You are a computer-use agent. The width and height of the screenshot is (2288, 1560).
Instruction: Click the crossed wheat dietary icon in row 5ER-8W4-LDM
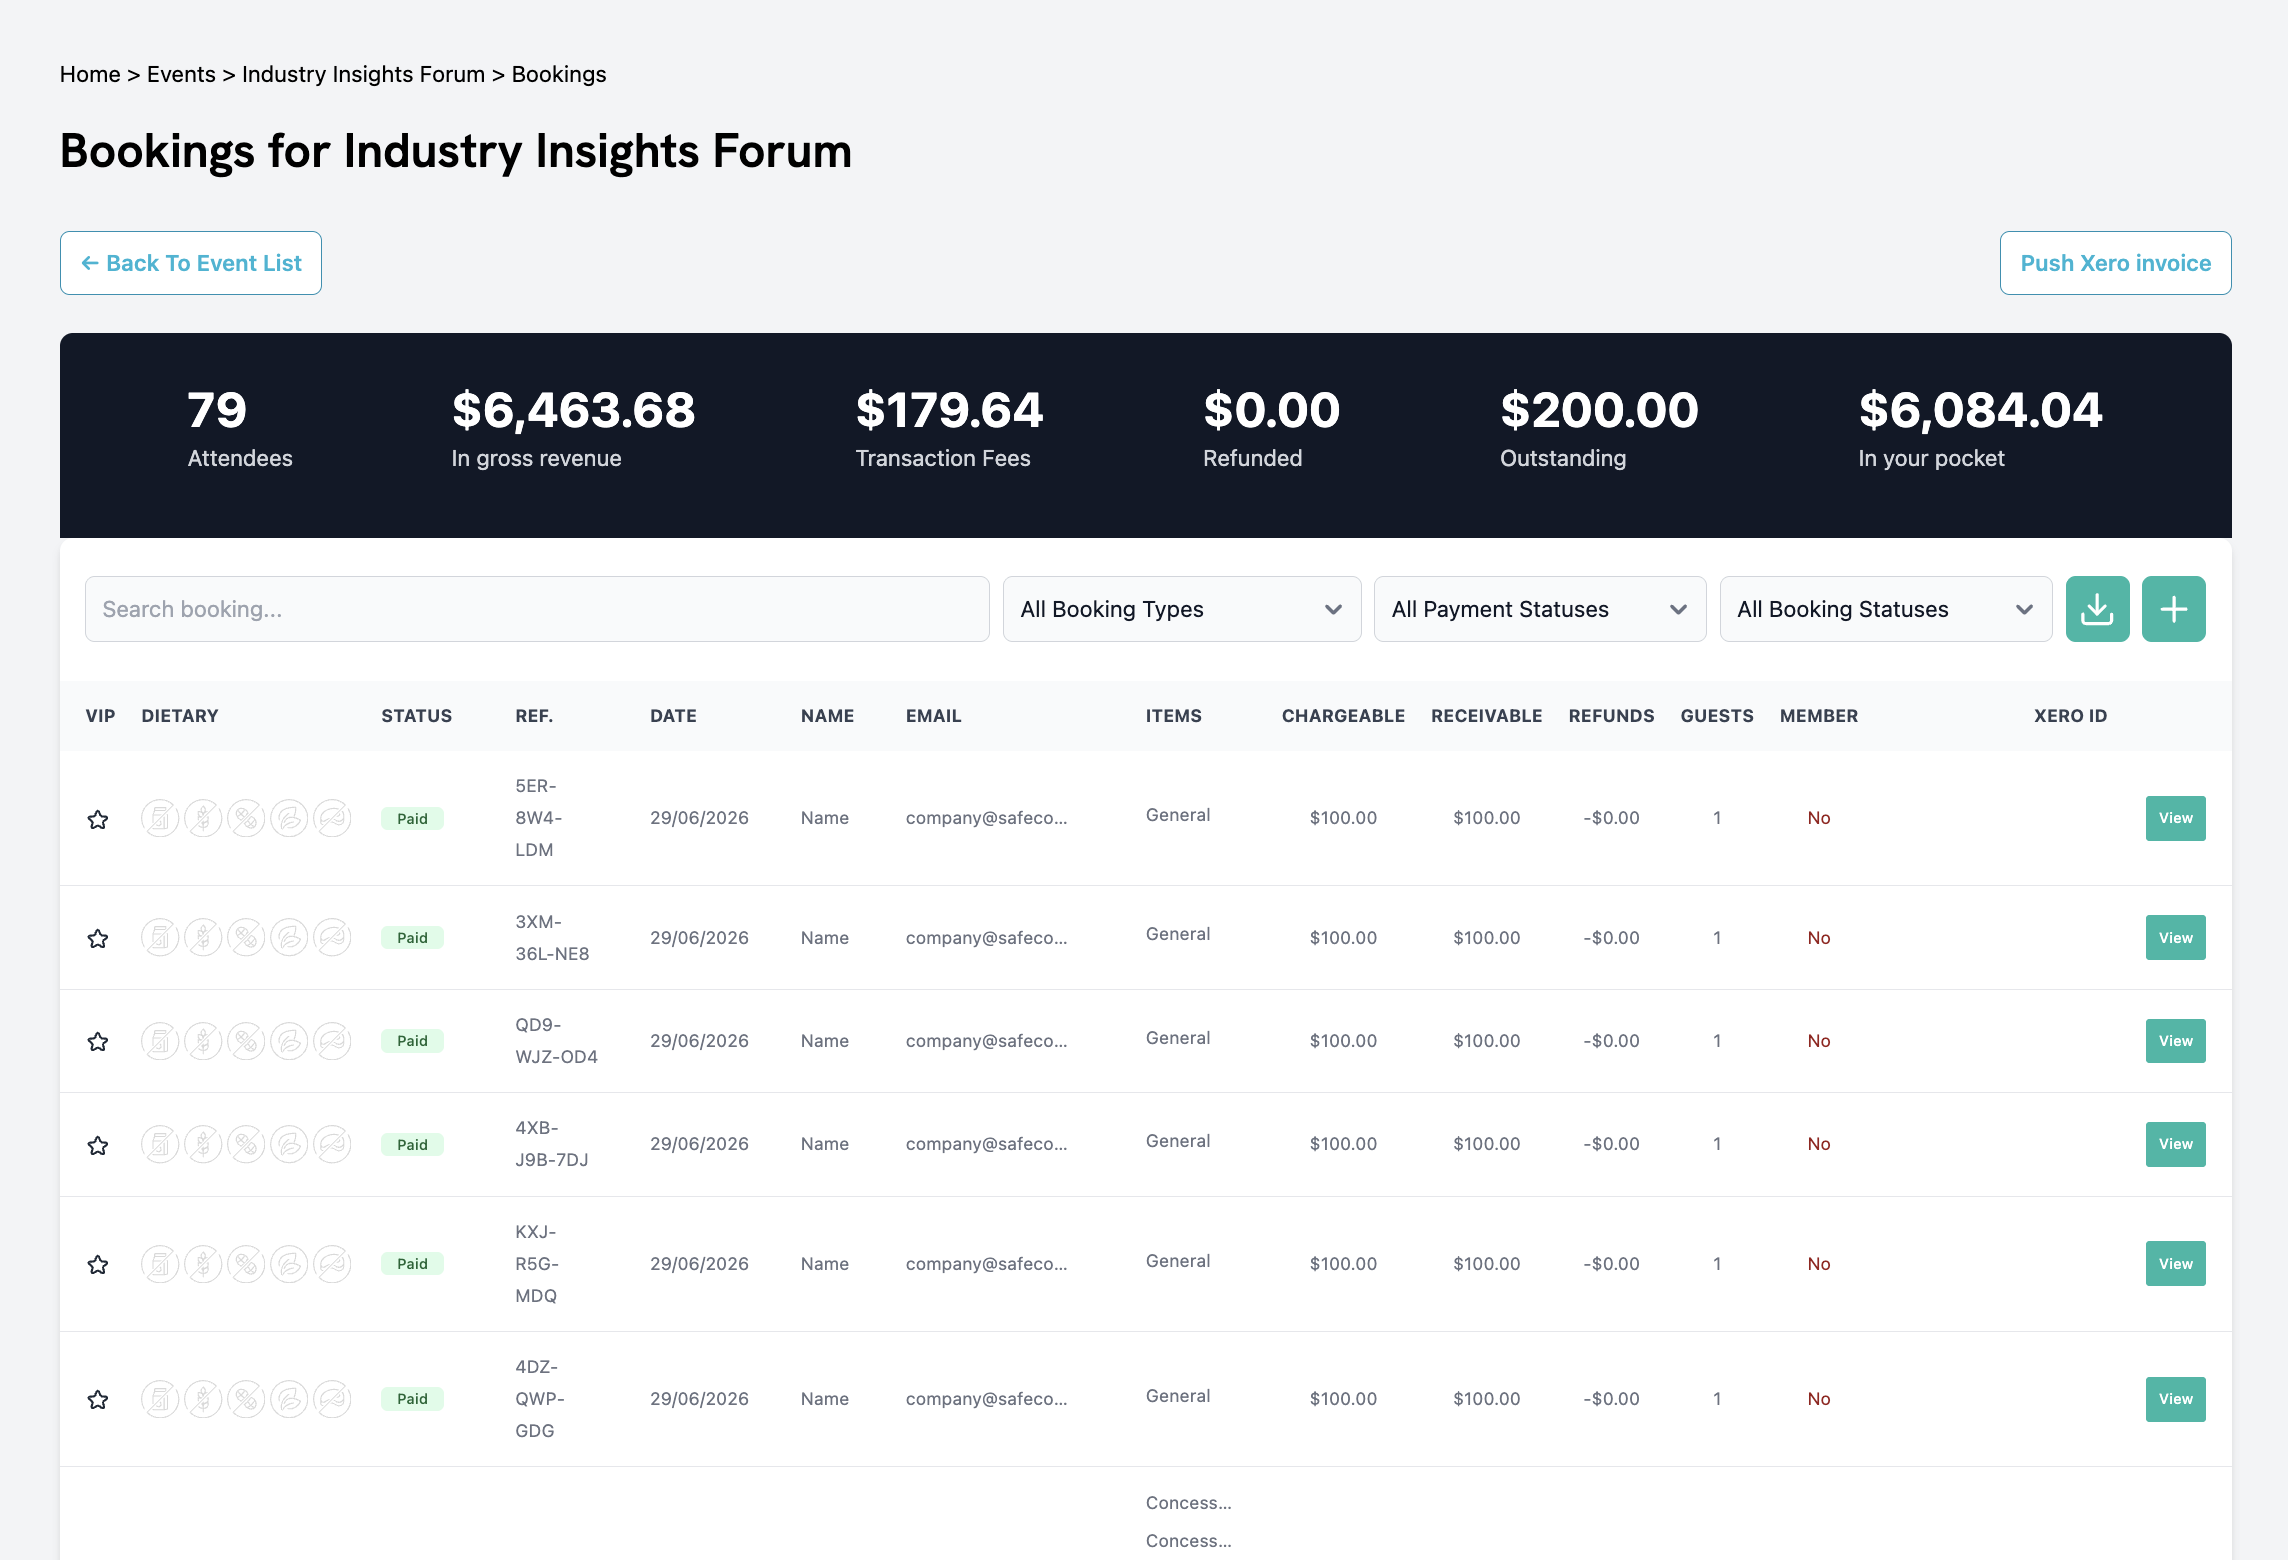coord(203,818)
